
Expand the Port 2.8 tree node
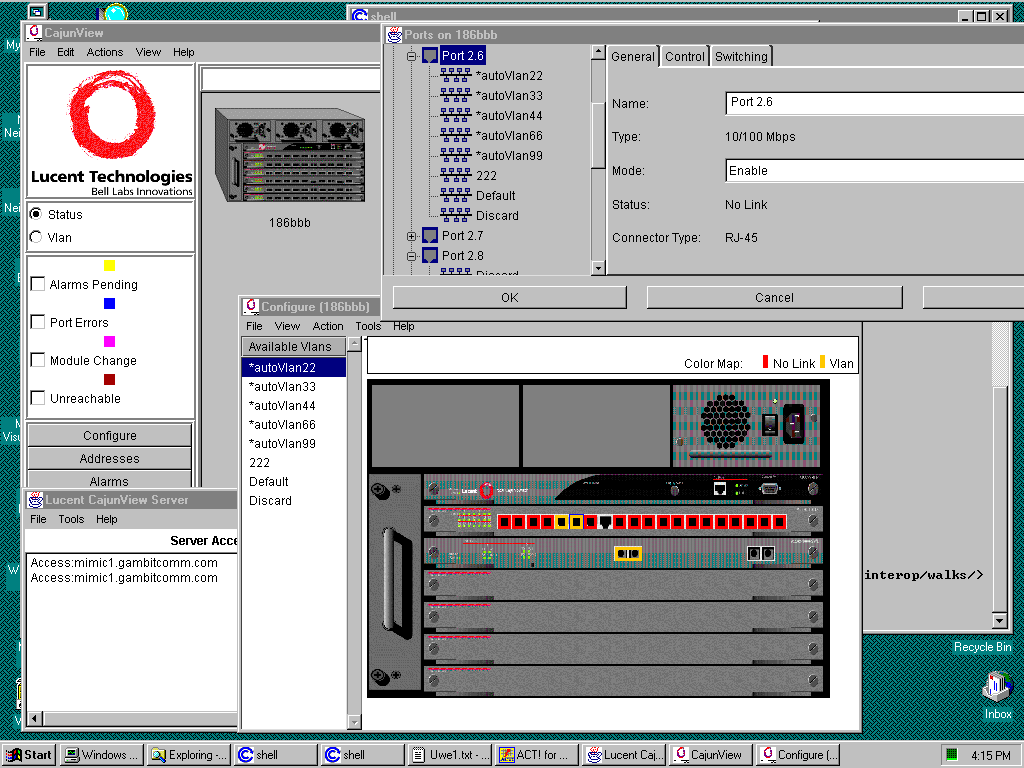coord(411,256)
